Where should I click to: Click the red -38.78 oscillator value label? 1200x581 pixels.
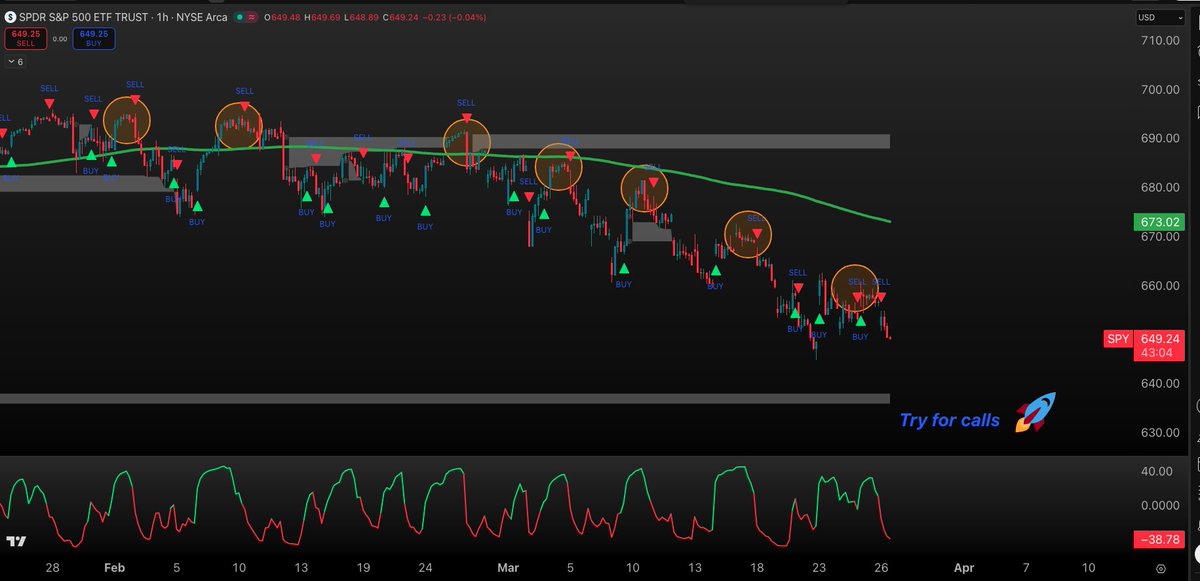point(1160,540)
